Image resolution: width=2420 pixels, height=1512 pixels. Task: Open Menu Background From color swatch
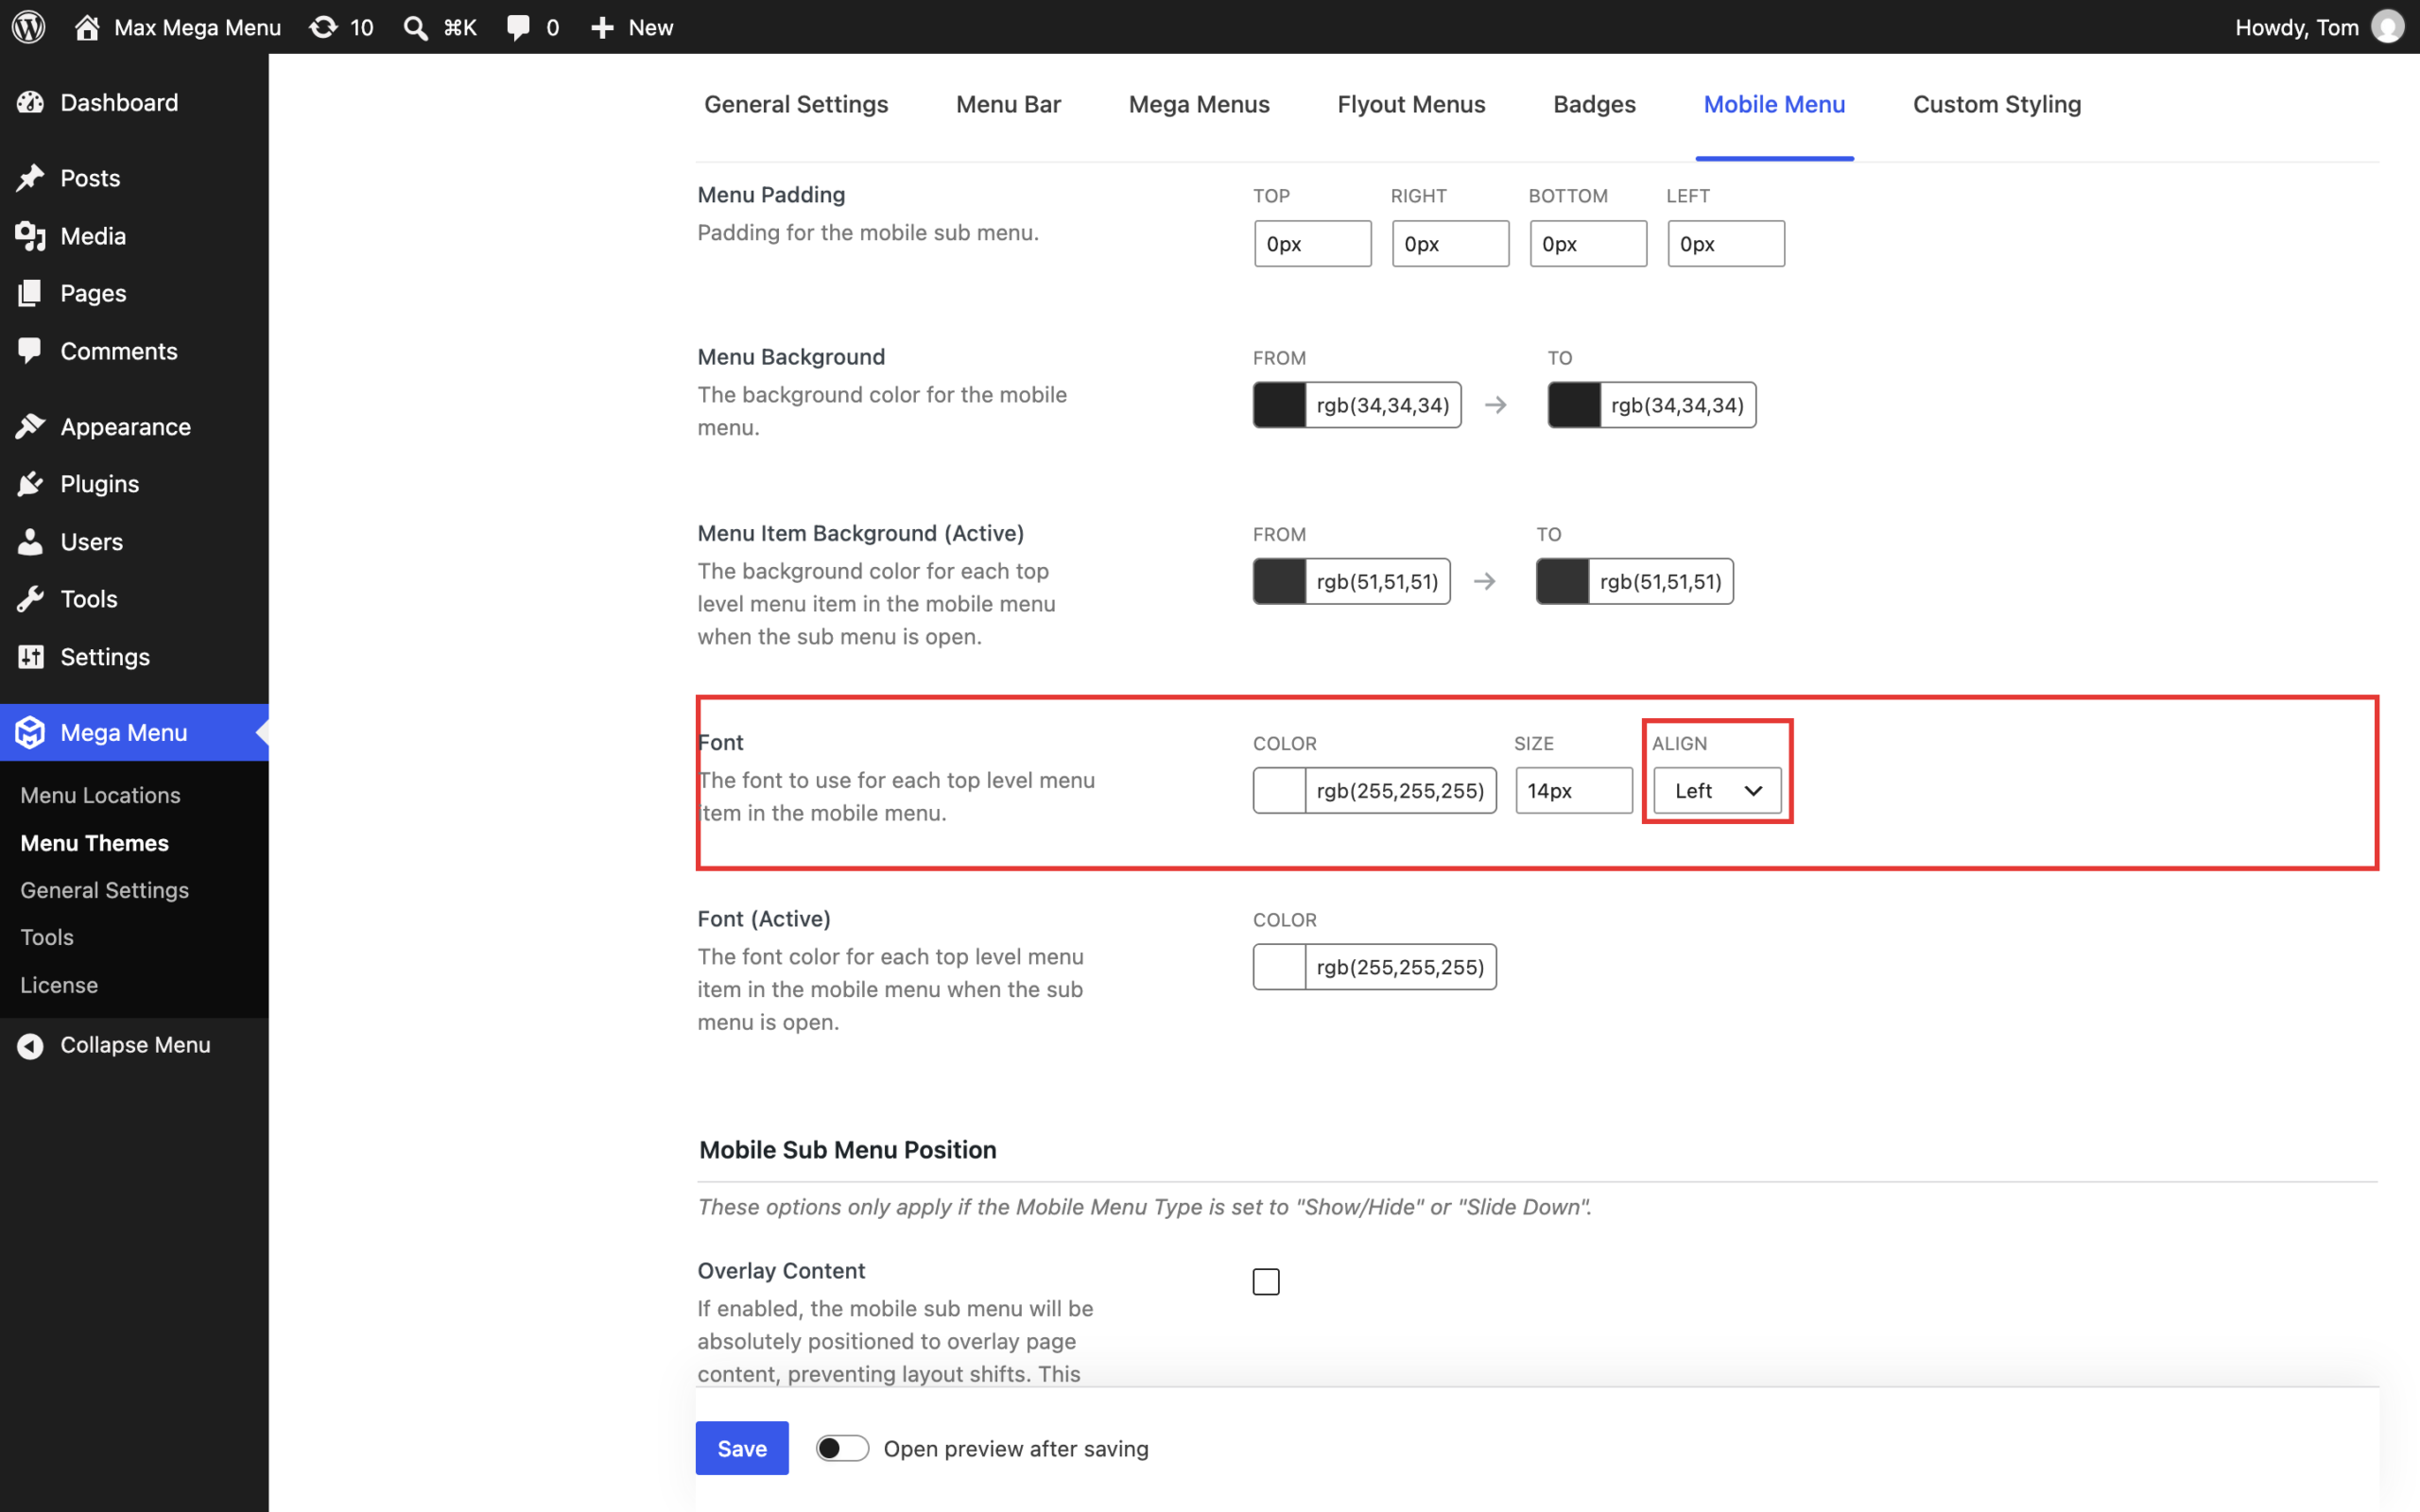[x=1279, y=405]
